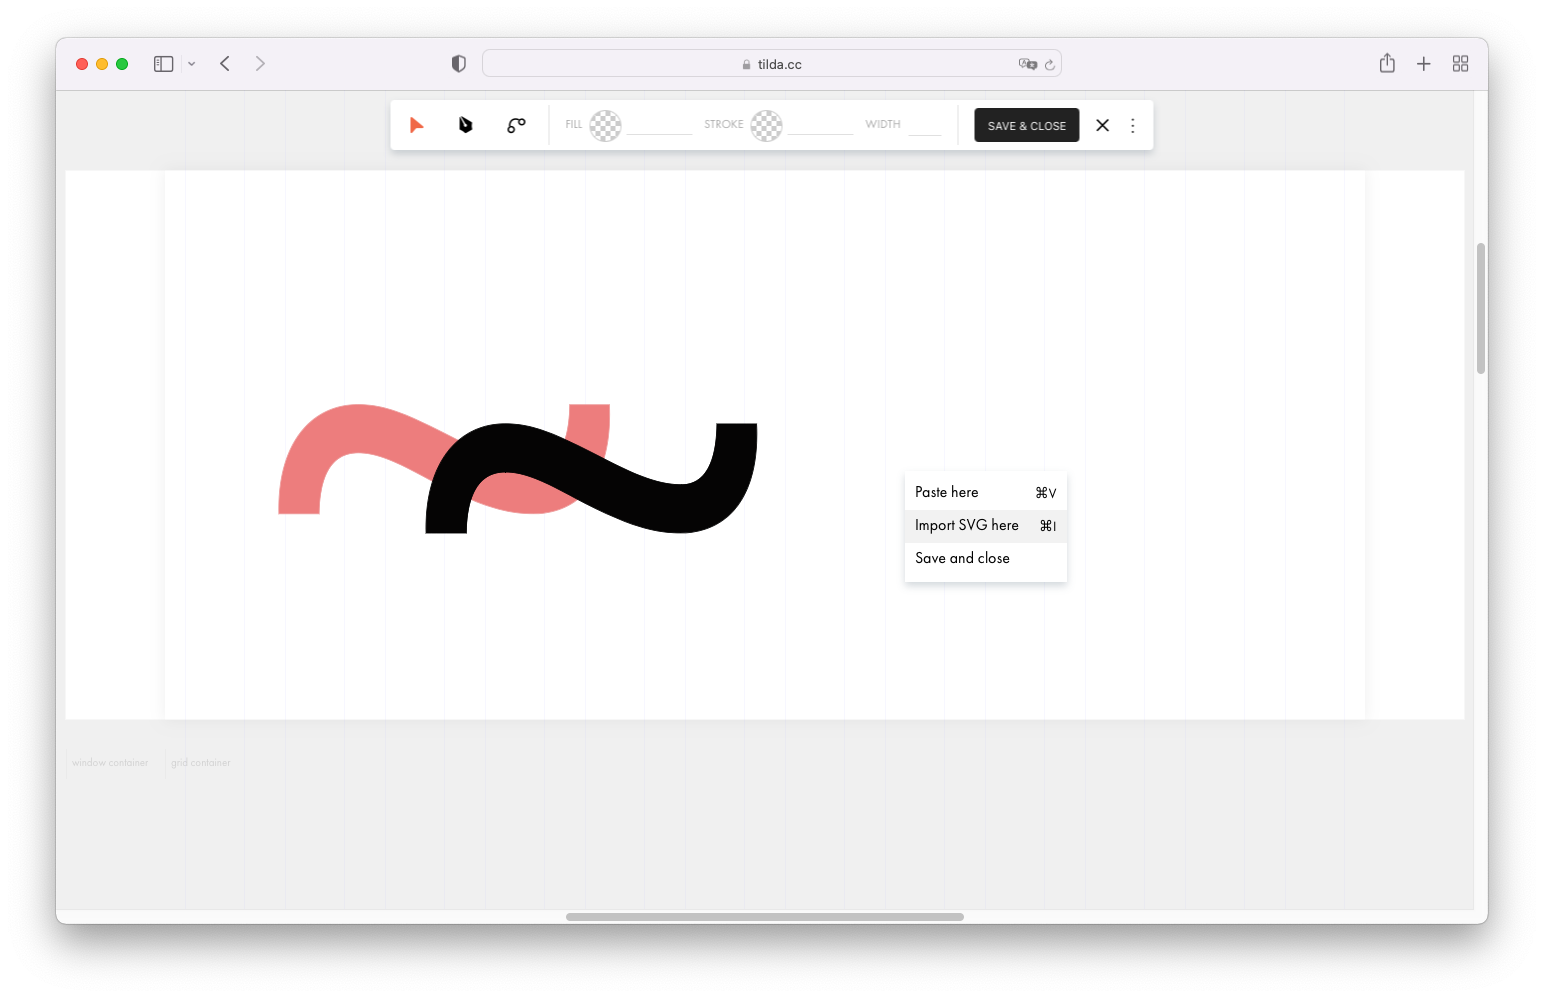Choose Import SVG here from the context menu
Screen dimensions: 1544x998
pos(966,525)
